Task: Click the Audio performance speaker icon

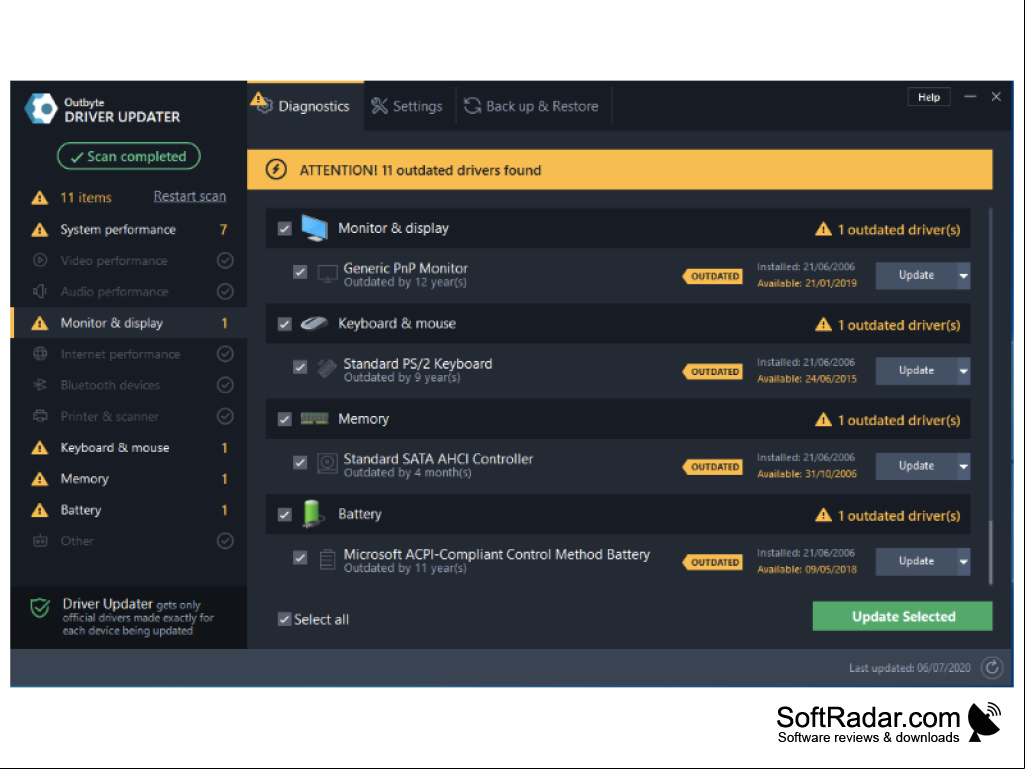Action: (x=40, y=292)
